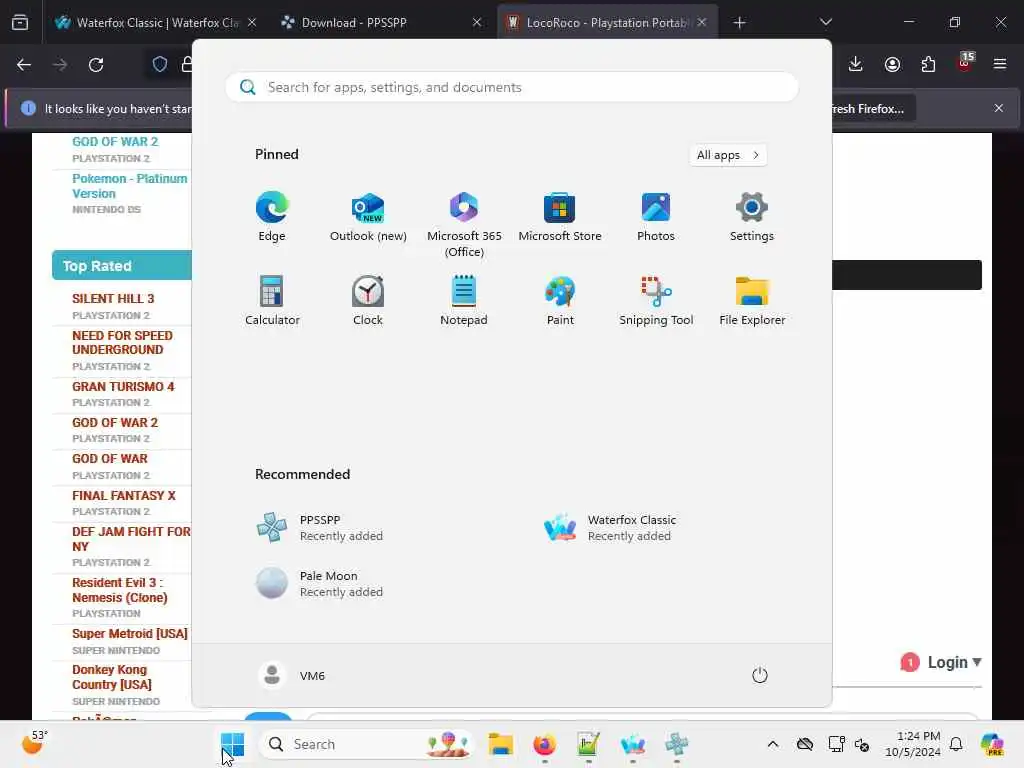Open a new browser tab

tap(739, 22)
